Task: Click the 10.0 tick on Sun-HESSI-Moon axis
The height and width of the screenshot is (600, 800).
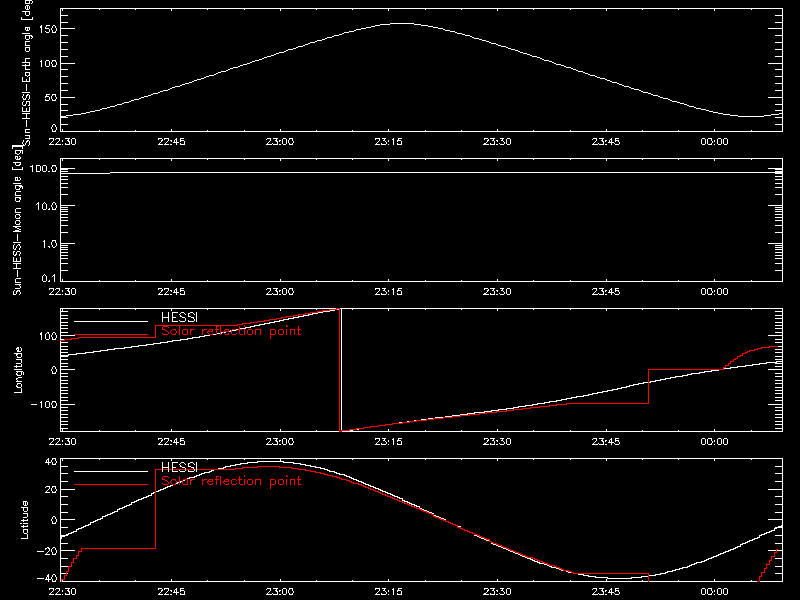Action: pos(46,206)
